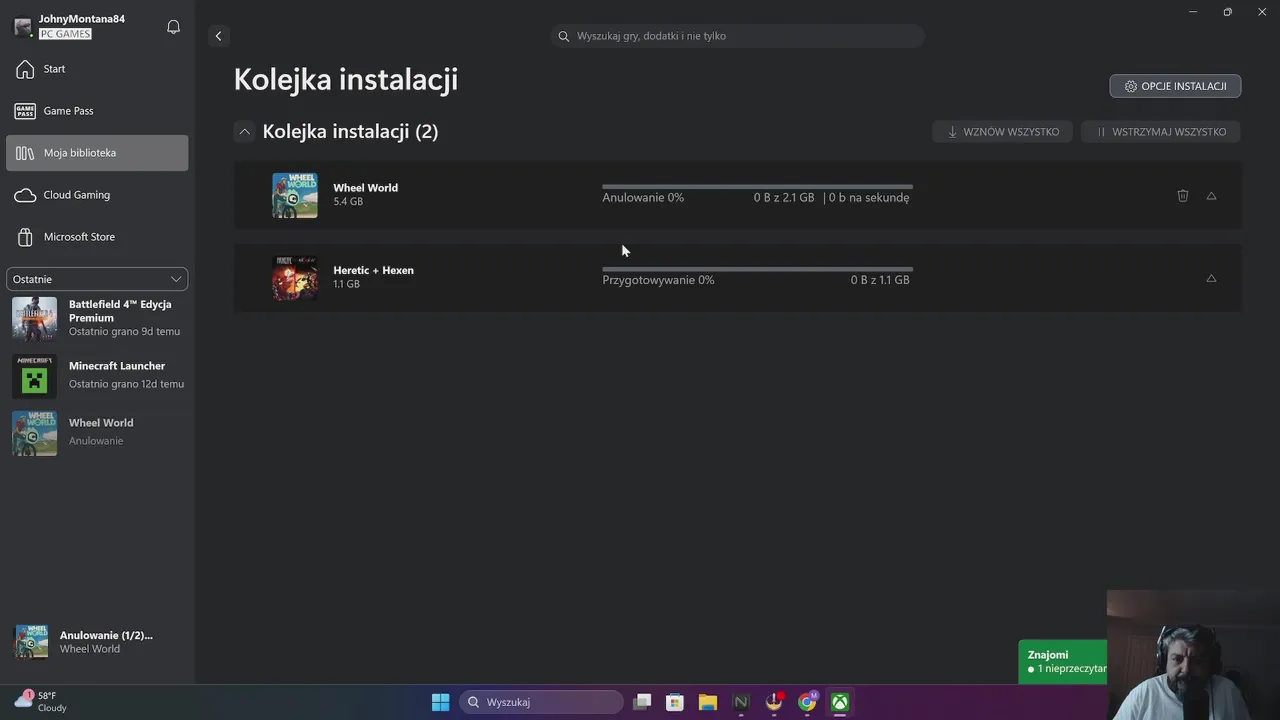
Task: Collapse the Kolejka instalacji (2) section
Action: [244, 132]
